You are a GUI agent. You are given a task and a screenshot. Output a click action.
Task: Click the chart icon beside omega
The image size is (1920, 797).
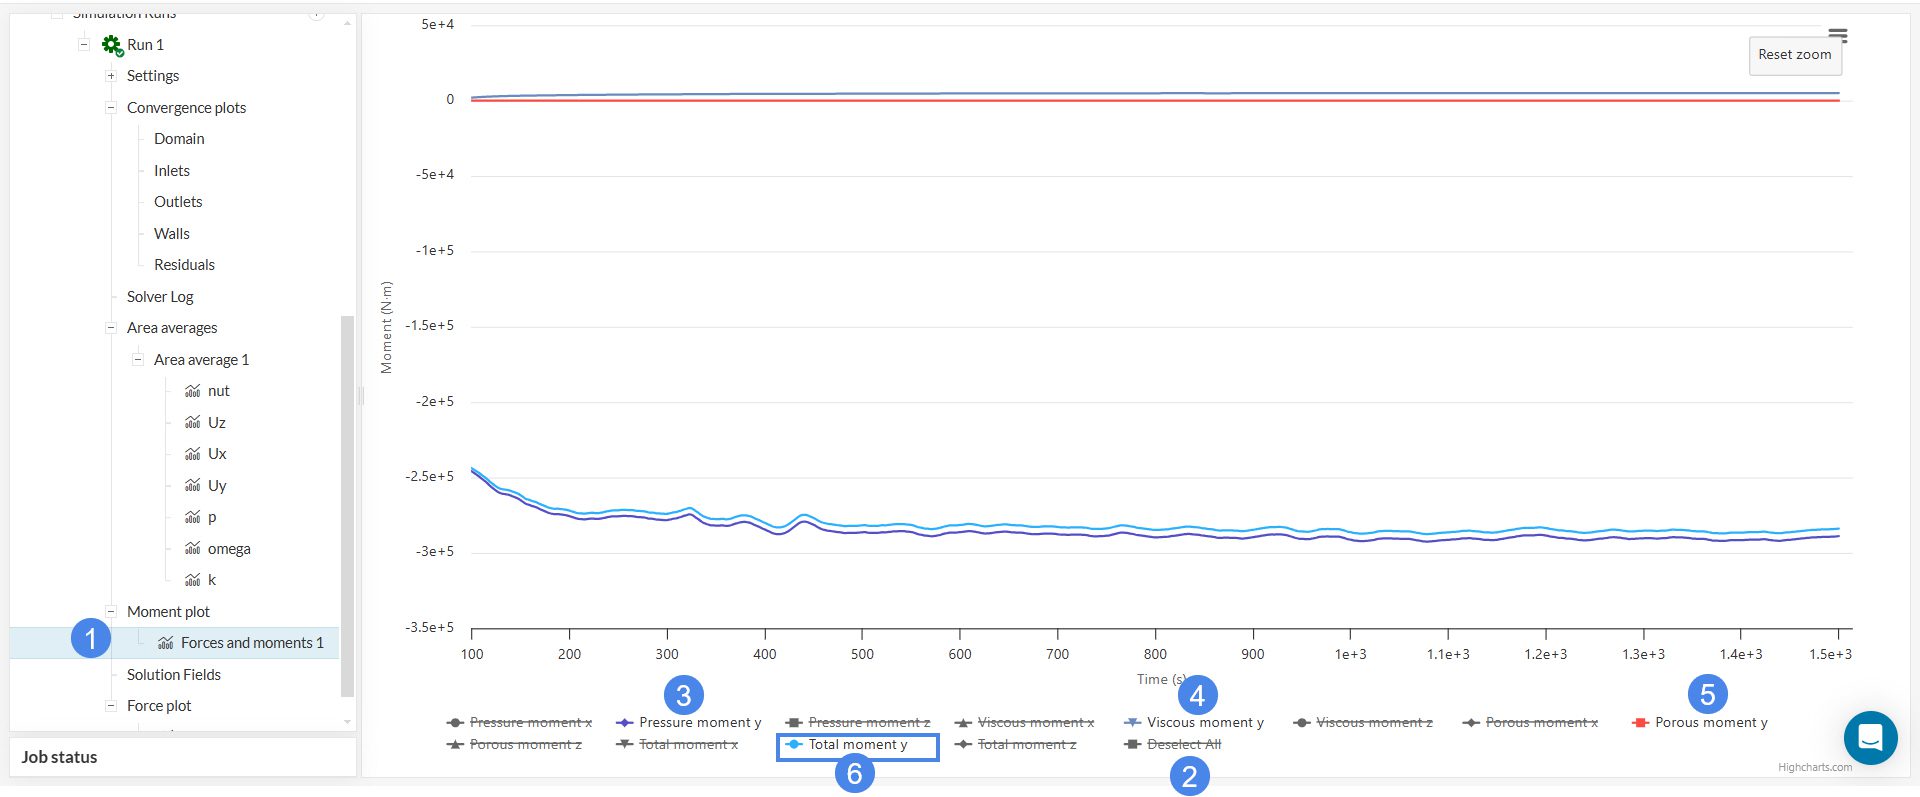[193, 549]
